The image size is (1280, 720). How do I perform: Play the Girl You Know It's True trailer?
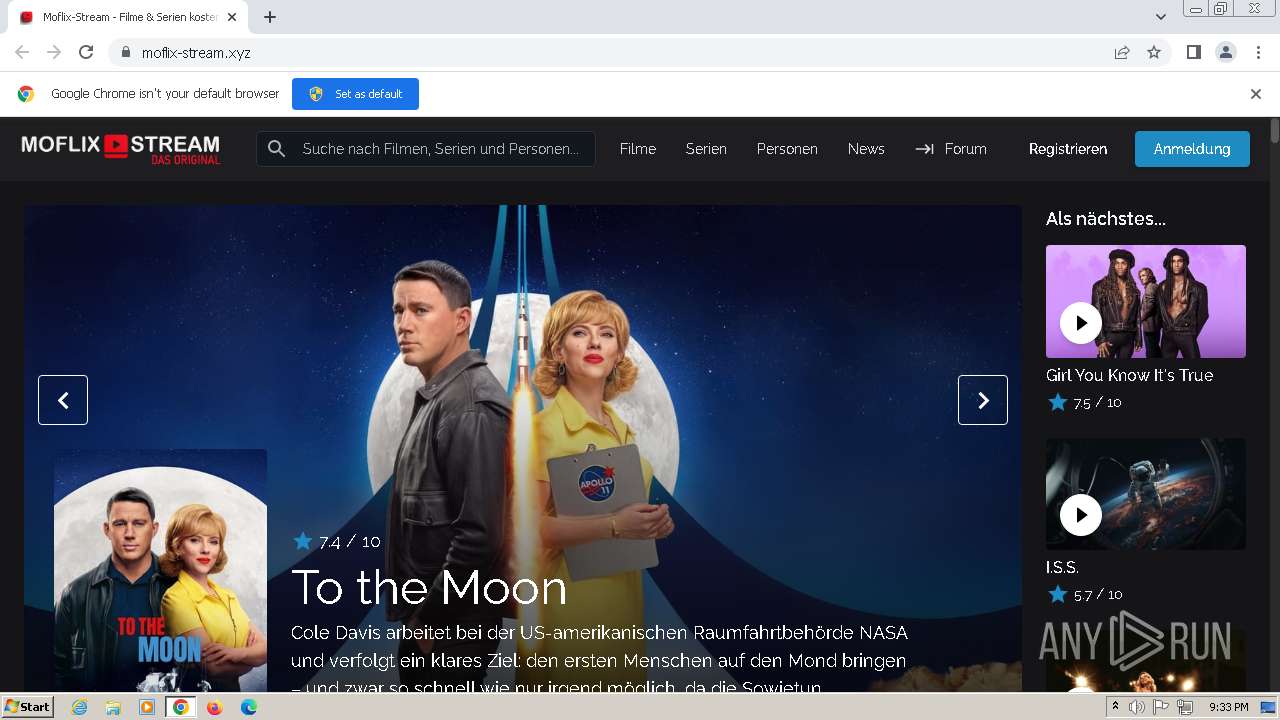tap(1081, 323)
